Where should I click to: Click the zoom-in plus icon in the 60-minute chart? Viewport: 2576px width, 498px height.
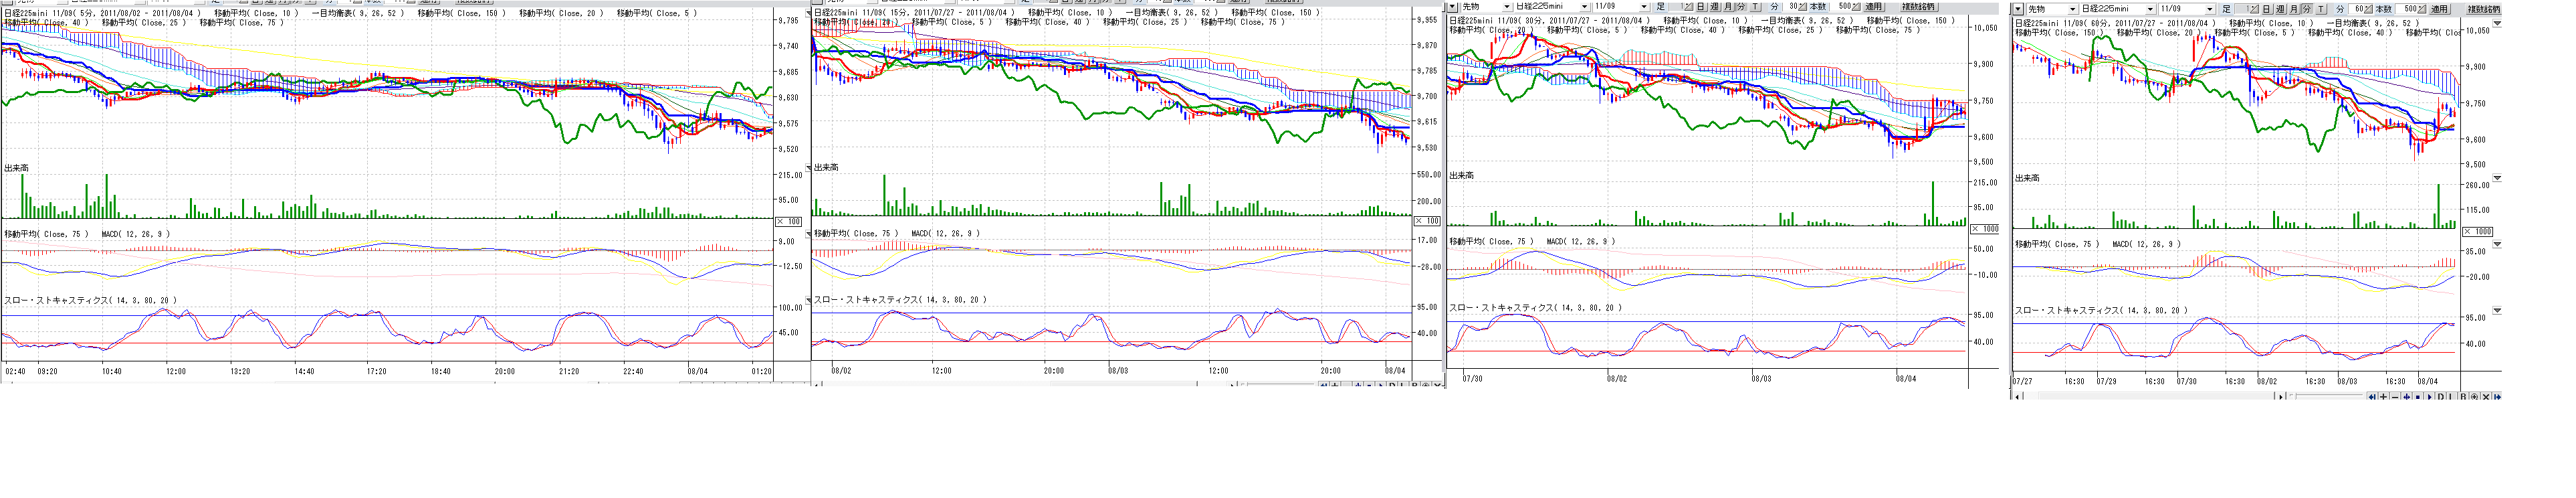click(x=2383, y=397)
